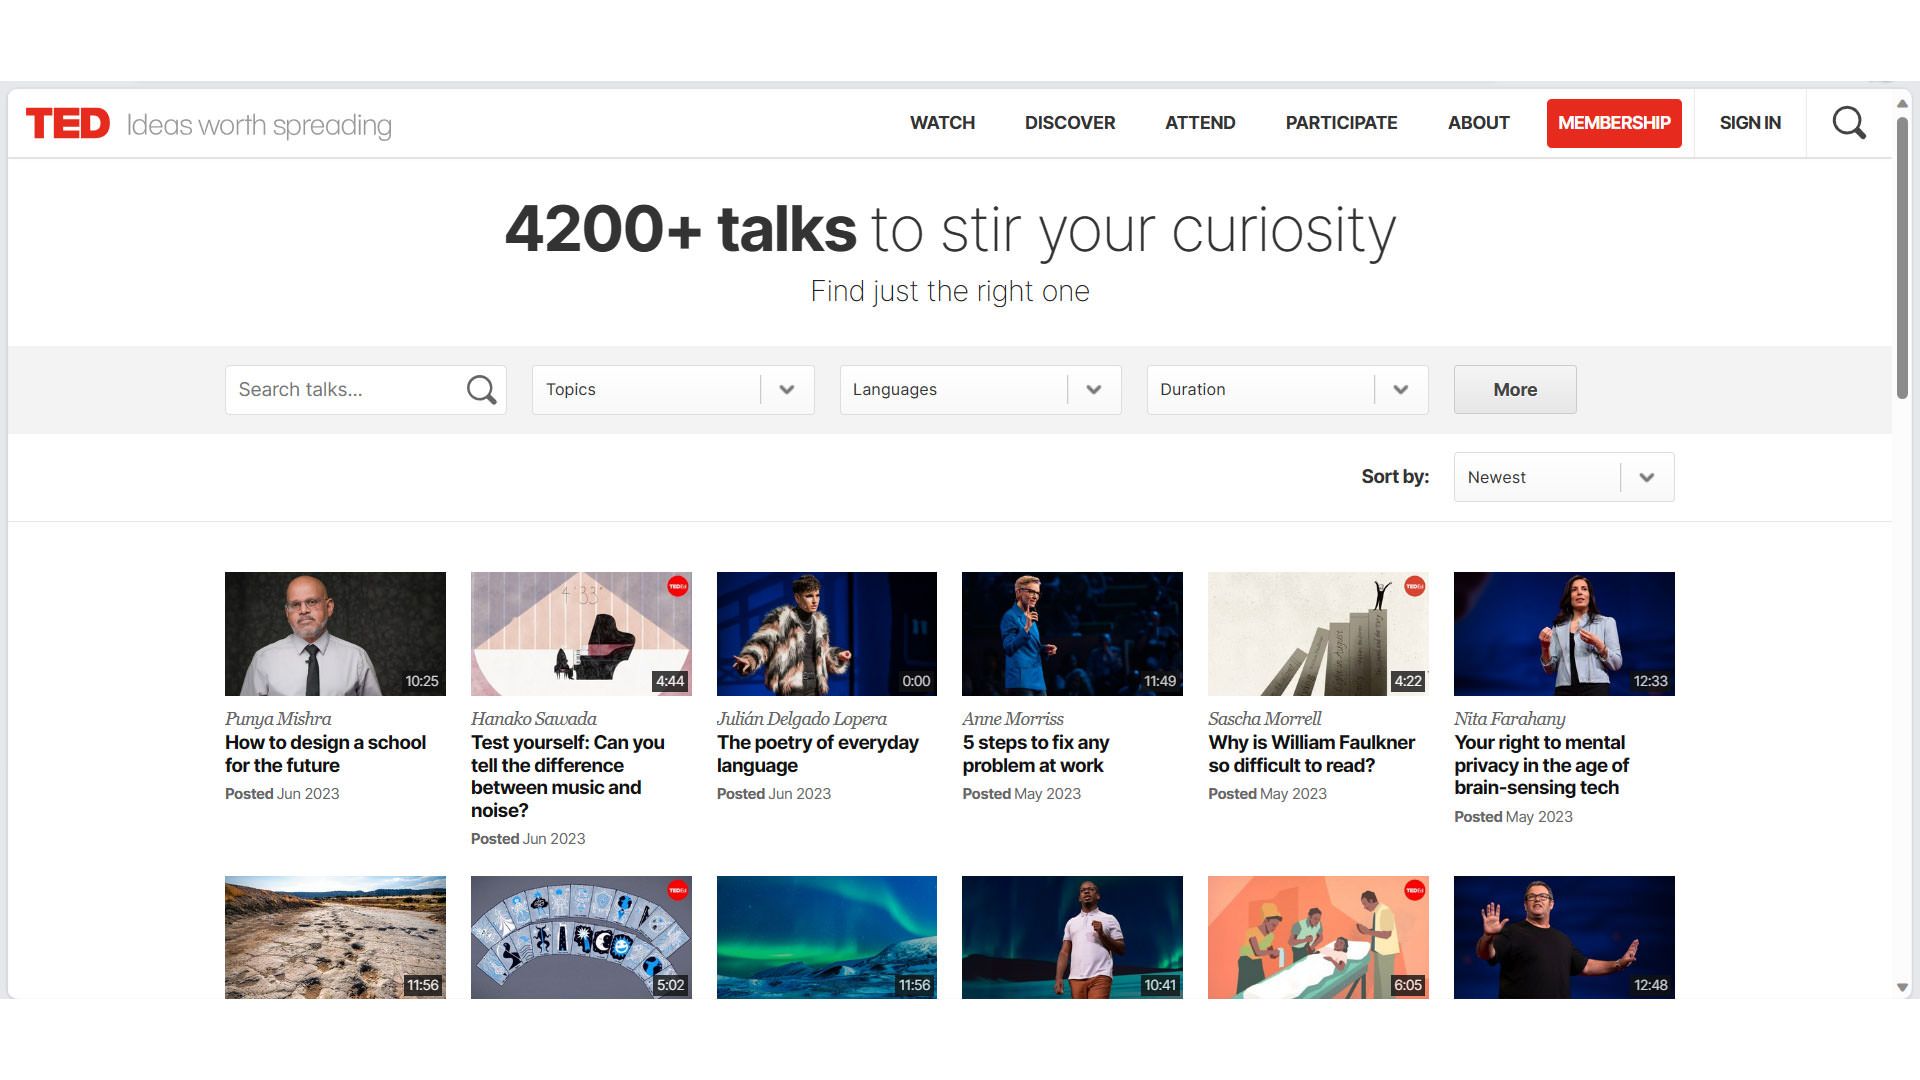The image size is (1920, 1080).
Task: Open the WATCH menu
Action: [942, 122]
